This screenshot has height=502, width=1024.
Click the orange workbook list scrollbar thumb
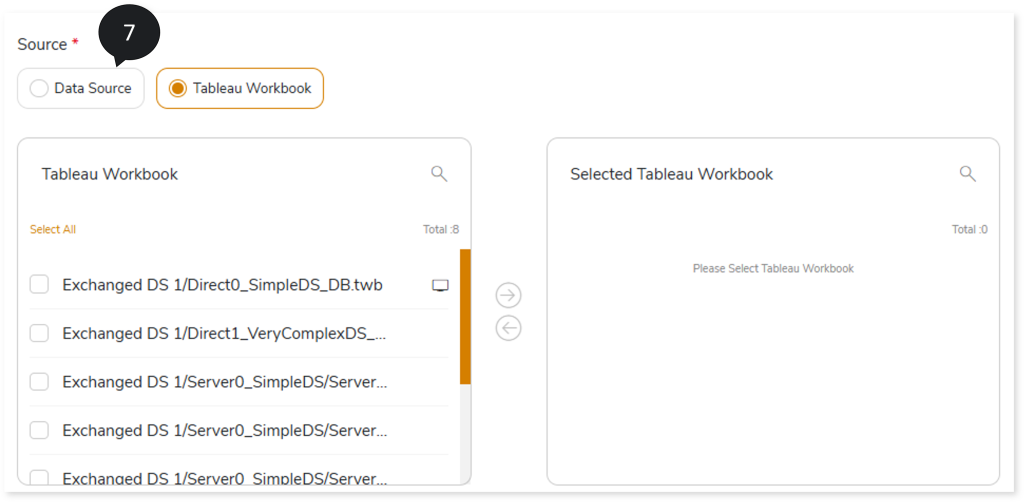click(x=465, y=316)
